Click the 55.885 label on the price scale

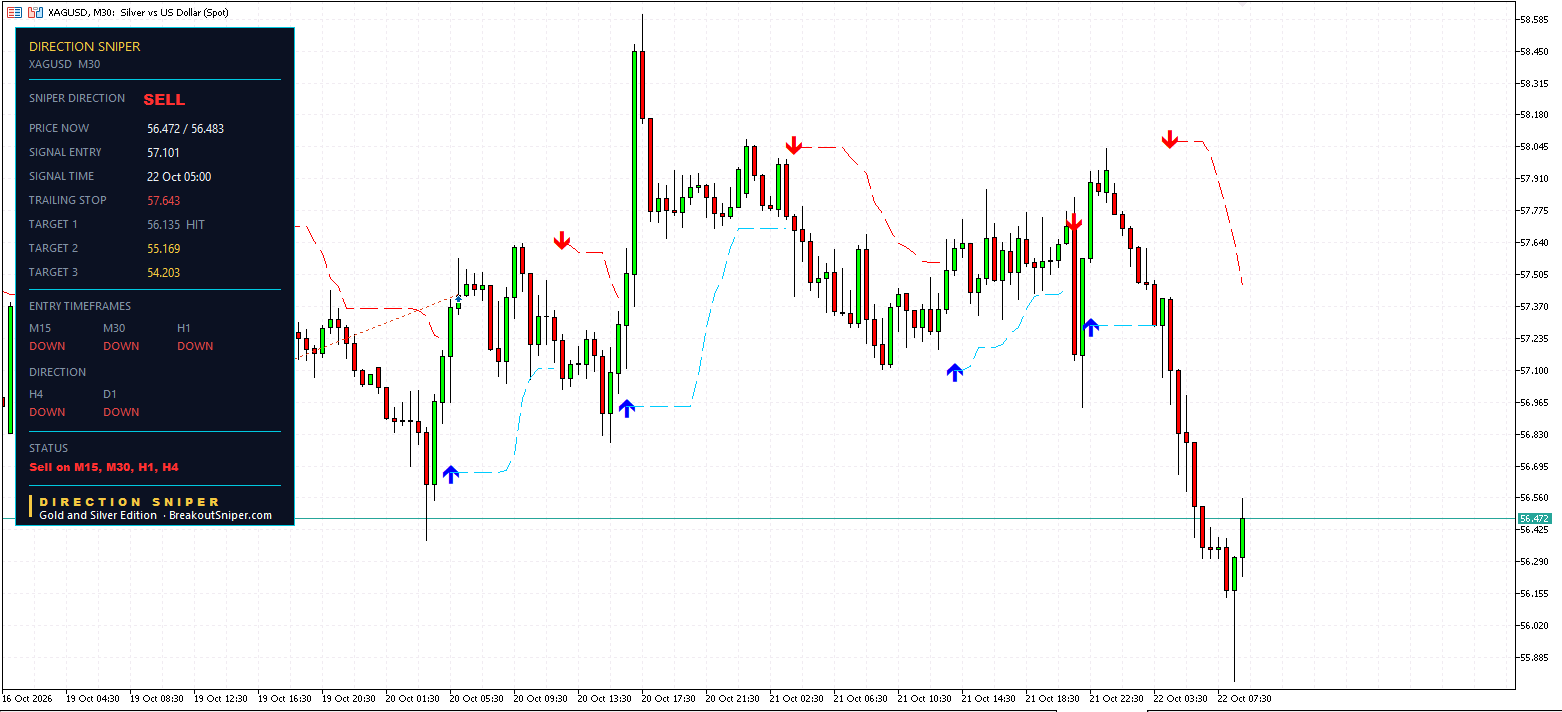(x=1534, y=657)
